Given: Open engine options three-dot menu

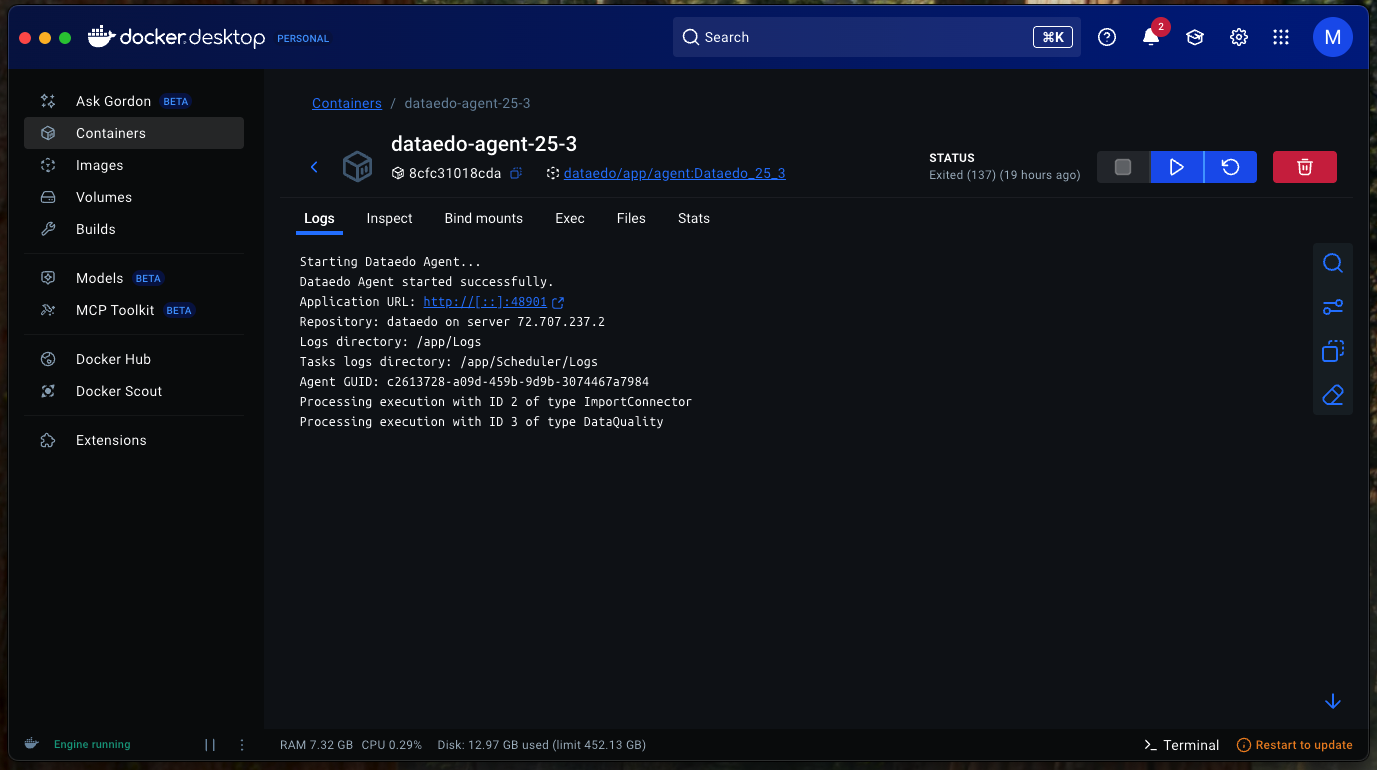Looking at the screenshot, I should [242, 745].
